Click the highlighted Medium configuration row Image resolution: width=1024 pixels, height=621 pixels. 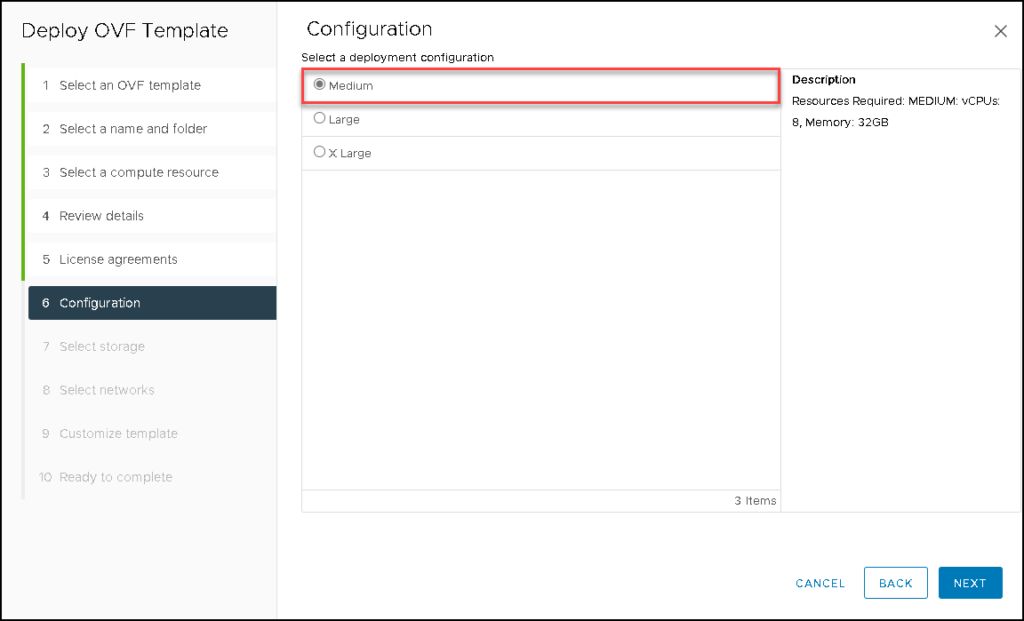tap(540, 85)
